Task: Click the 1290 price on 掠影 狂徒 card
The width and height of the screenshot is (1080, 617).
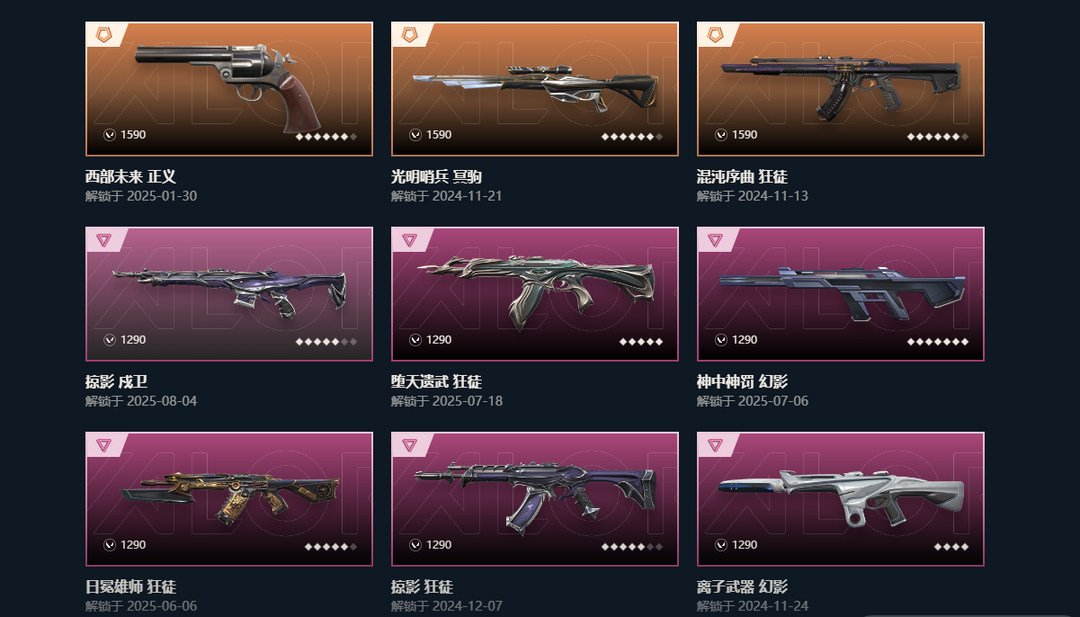Action: point(439,545)
